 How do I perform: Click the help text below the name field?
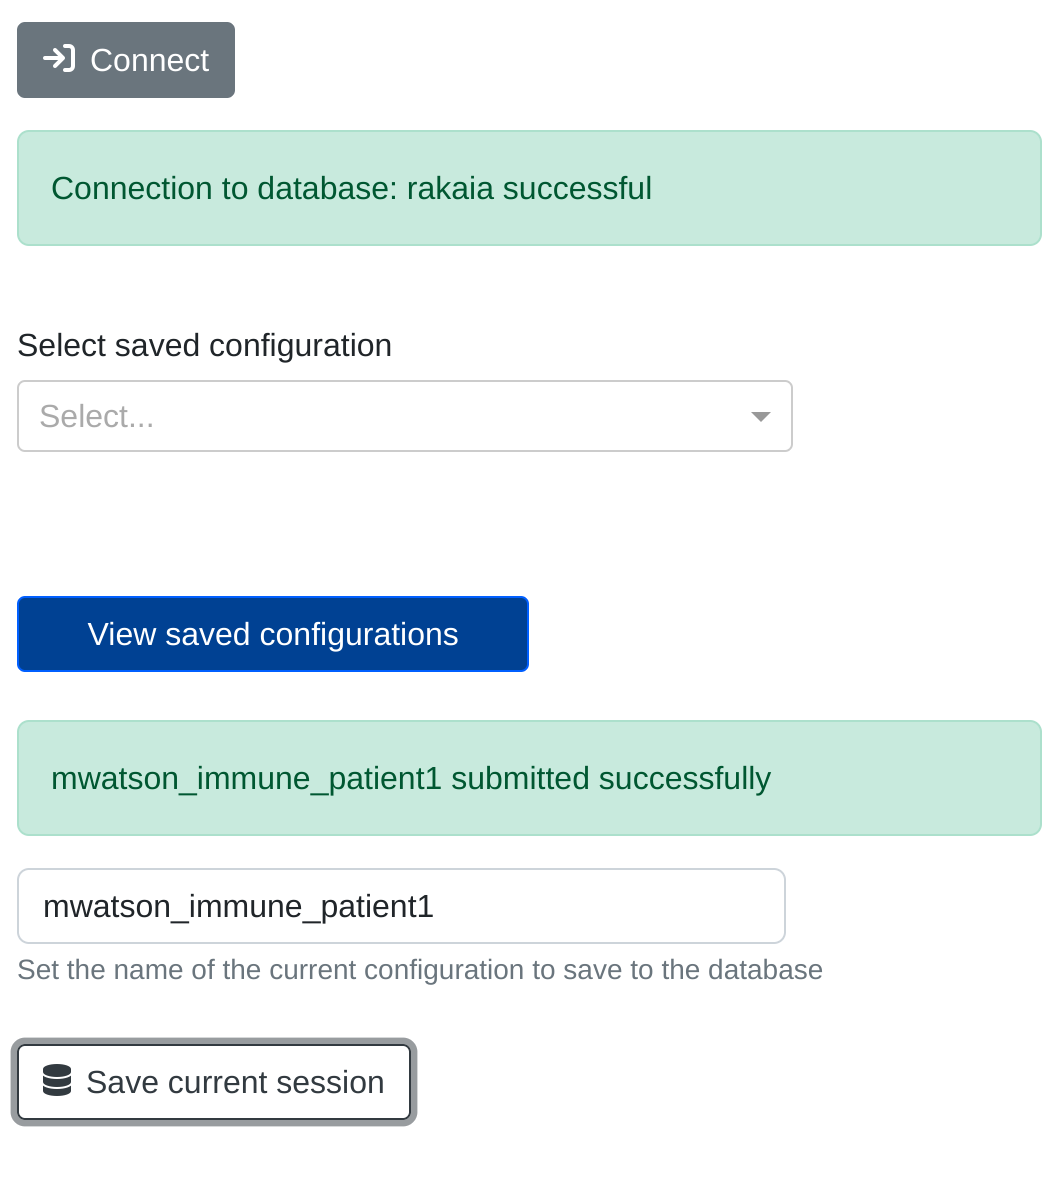(x=419, y=970)
